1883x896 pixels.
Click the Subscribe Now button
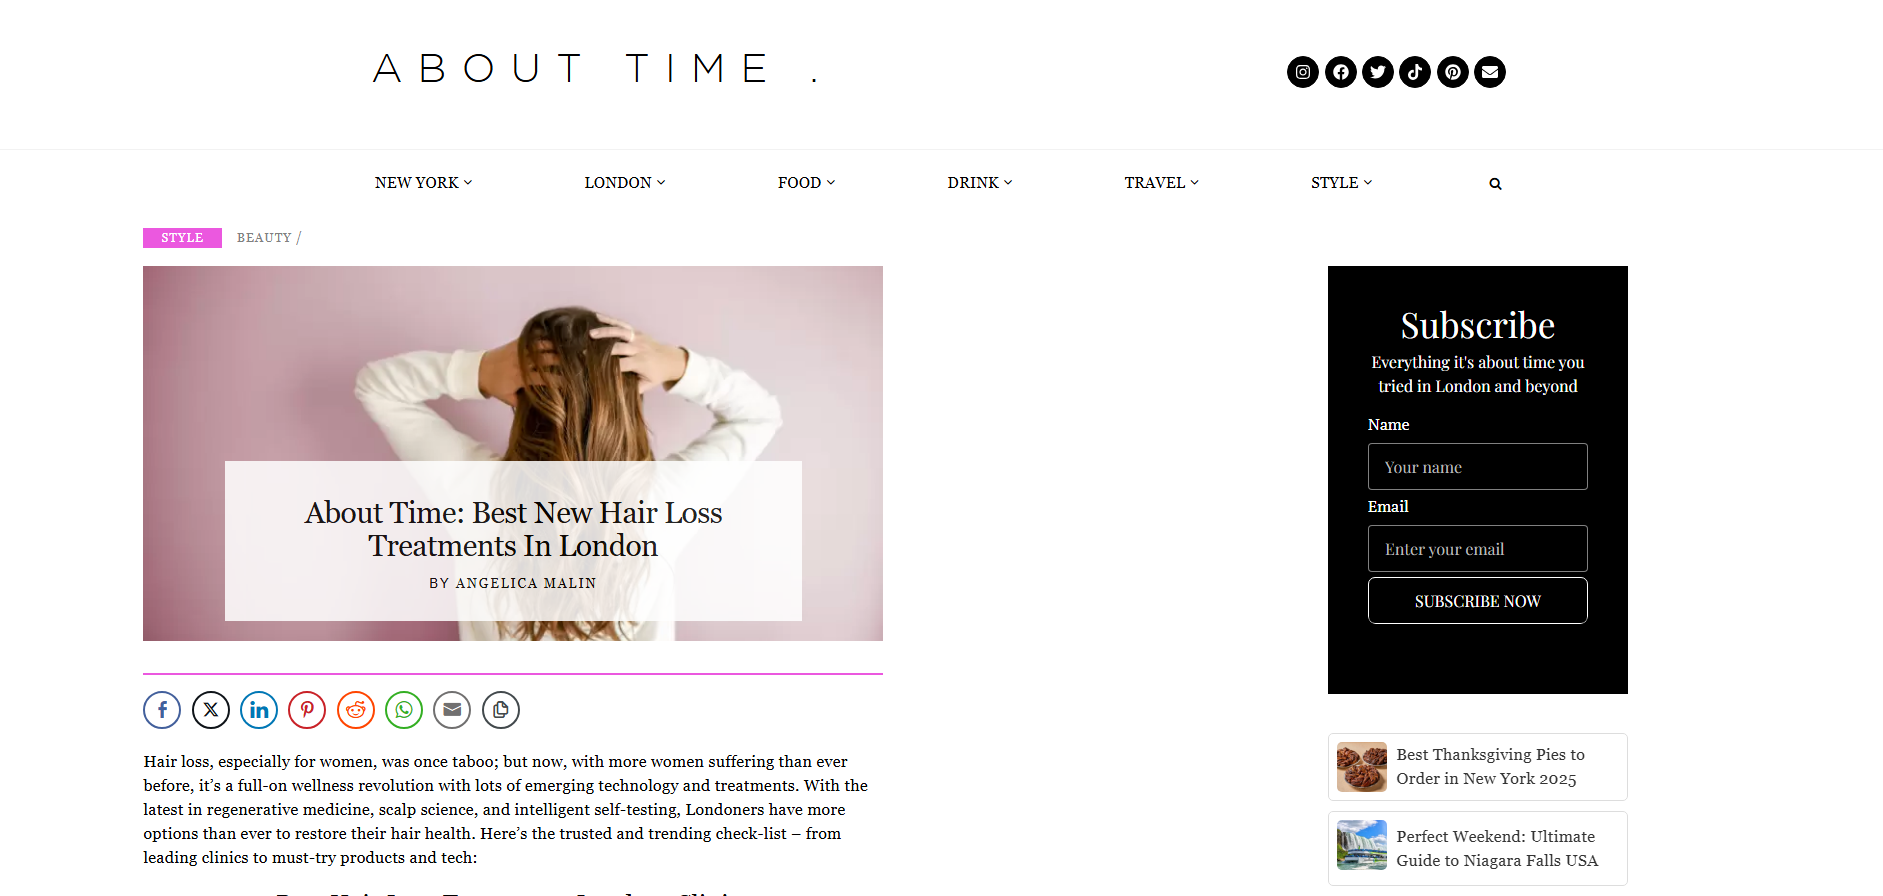point(1477,601)
